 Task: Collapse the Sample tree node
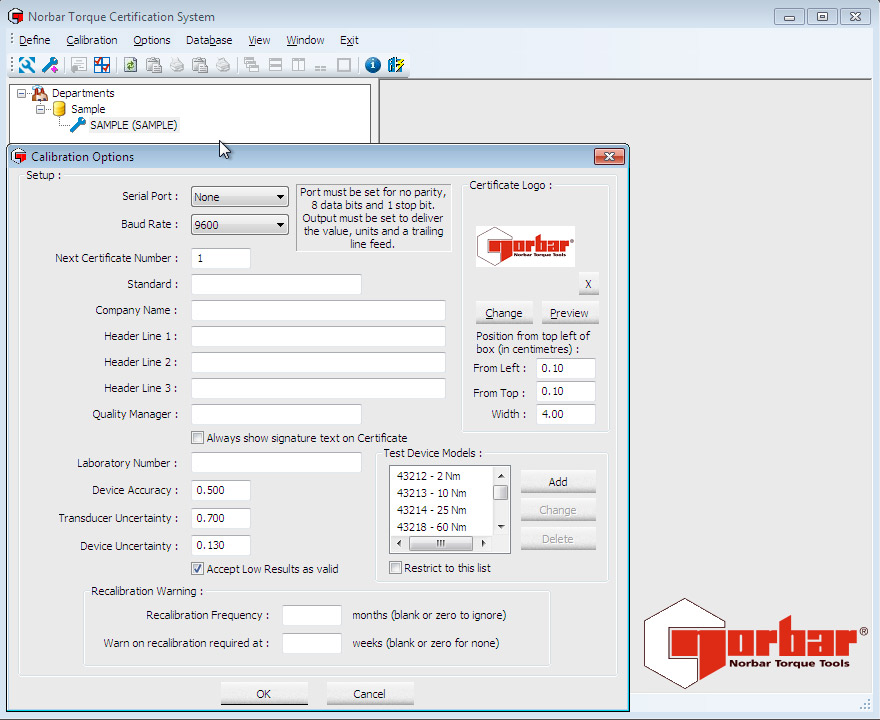click(x=40, y=109)
